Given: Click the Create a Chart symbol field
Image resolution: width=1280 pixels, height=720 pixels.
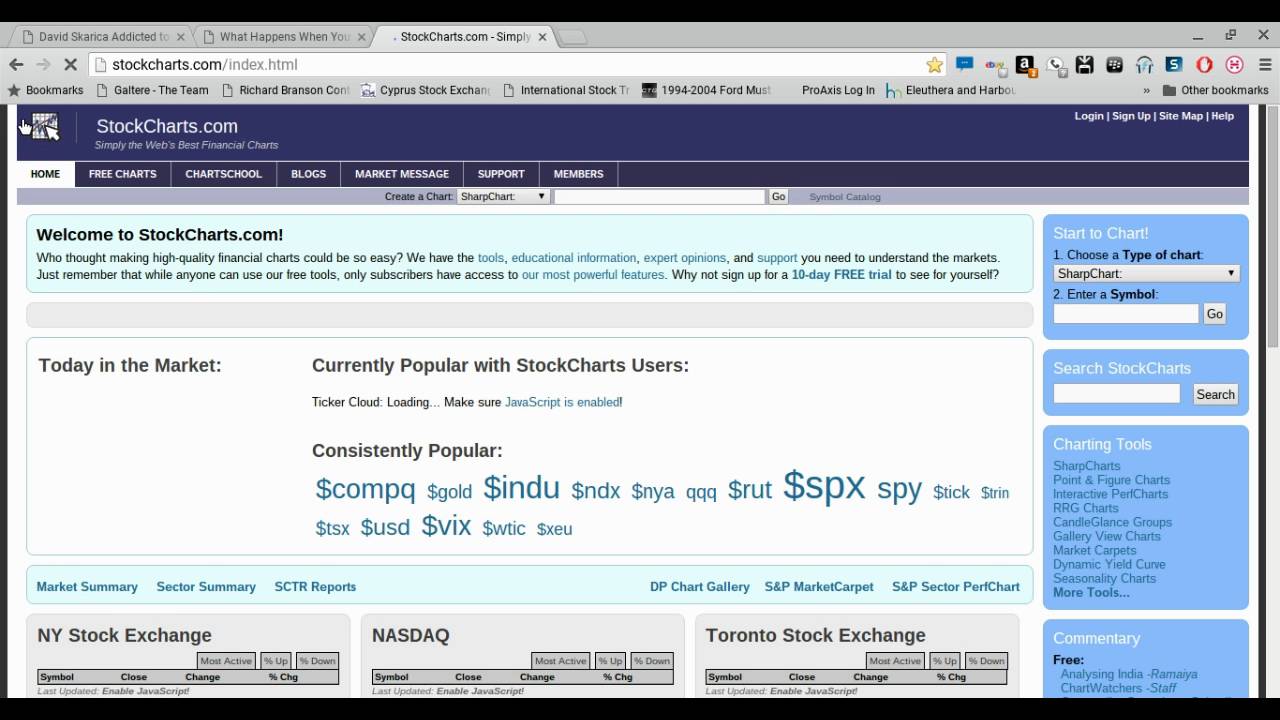Looking at the screenshot, I should (x=659, y=197).
